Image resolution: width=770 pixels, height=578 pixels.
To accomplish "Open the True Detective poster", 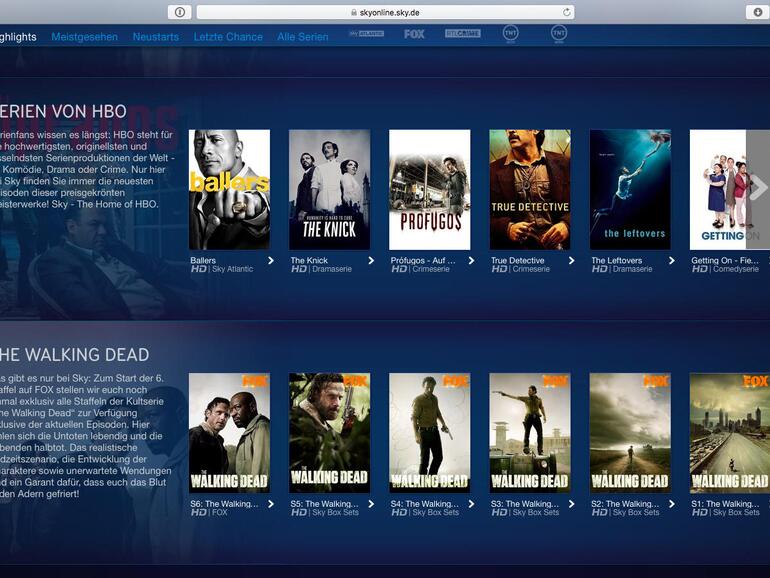I will (530, 190).
